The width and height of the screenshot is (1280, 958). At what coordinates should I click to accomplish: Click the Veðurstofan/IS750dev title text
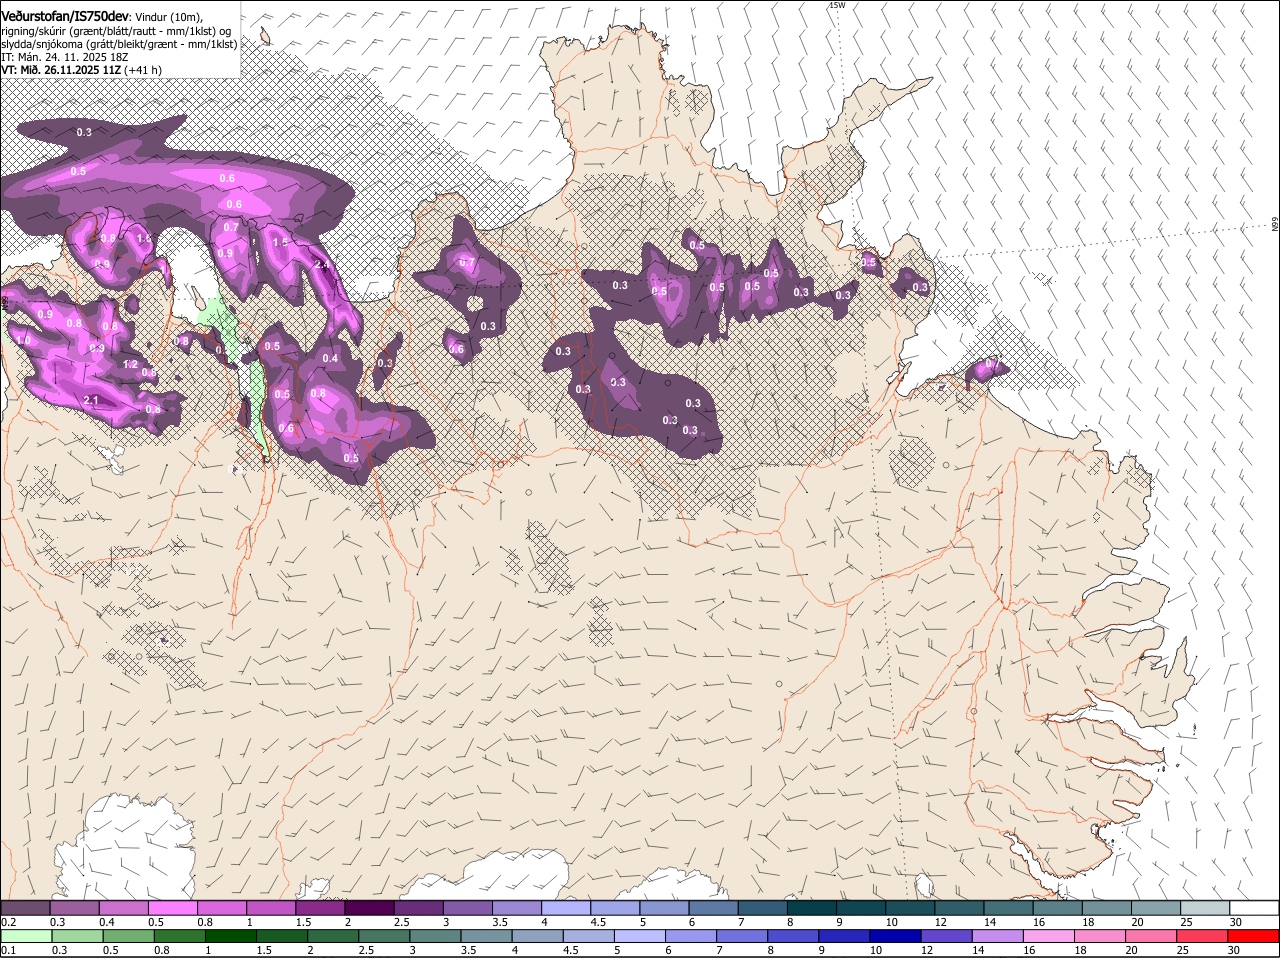point(65,16)
